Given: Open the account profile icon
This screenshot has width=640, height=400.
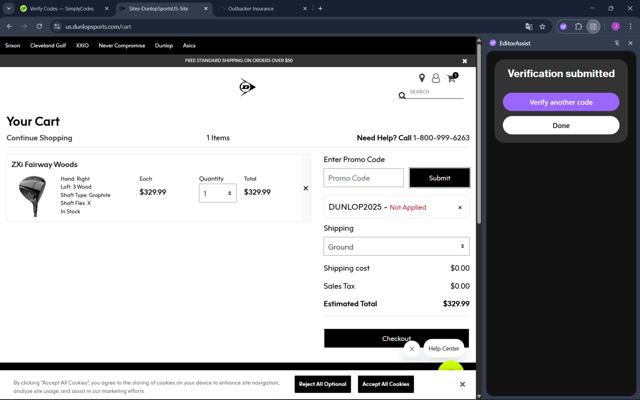Looking at the screenshot, I should coord(436,78).
